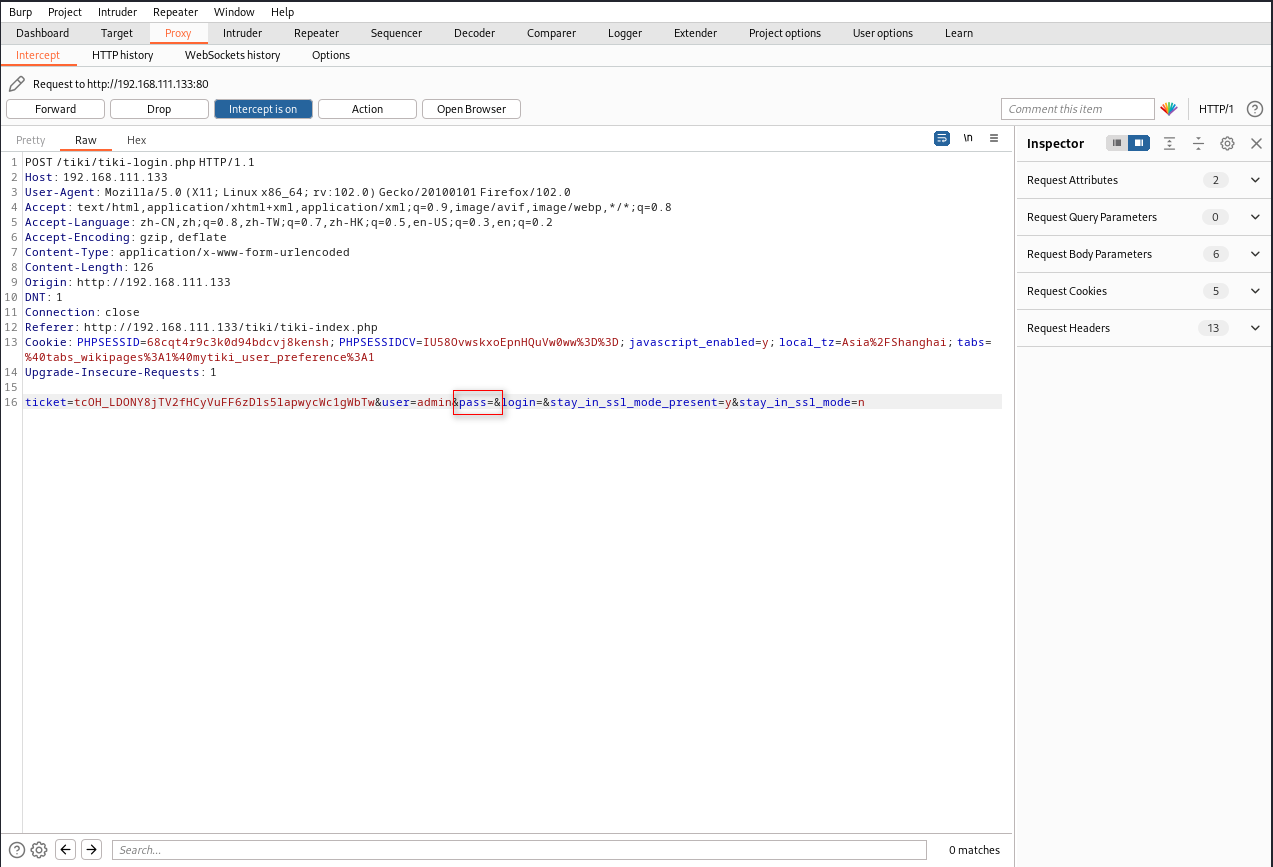This screenshot has height=867, width=1273.
Task: Open the Help menu
Action: [282, 12]
